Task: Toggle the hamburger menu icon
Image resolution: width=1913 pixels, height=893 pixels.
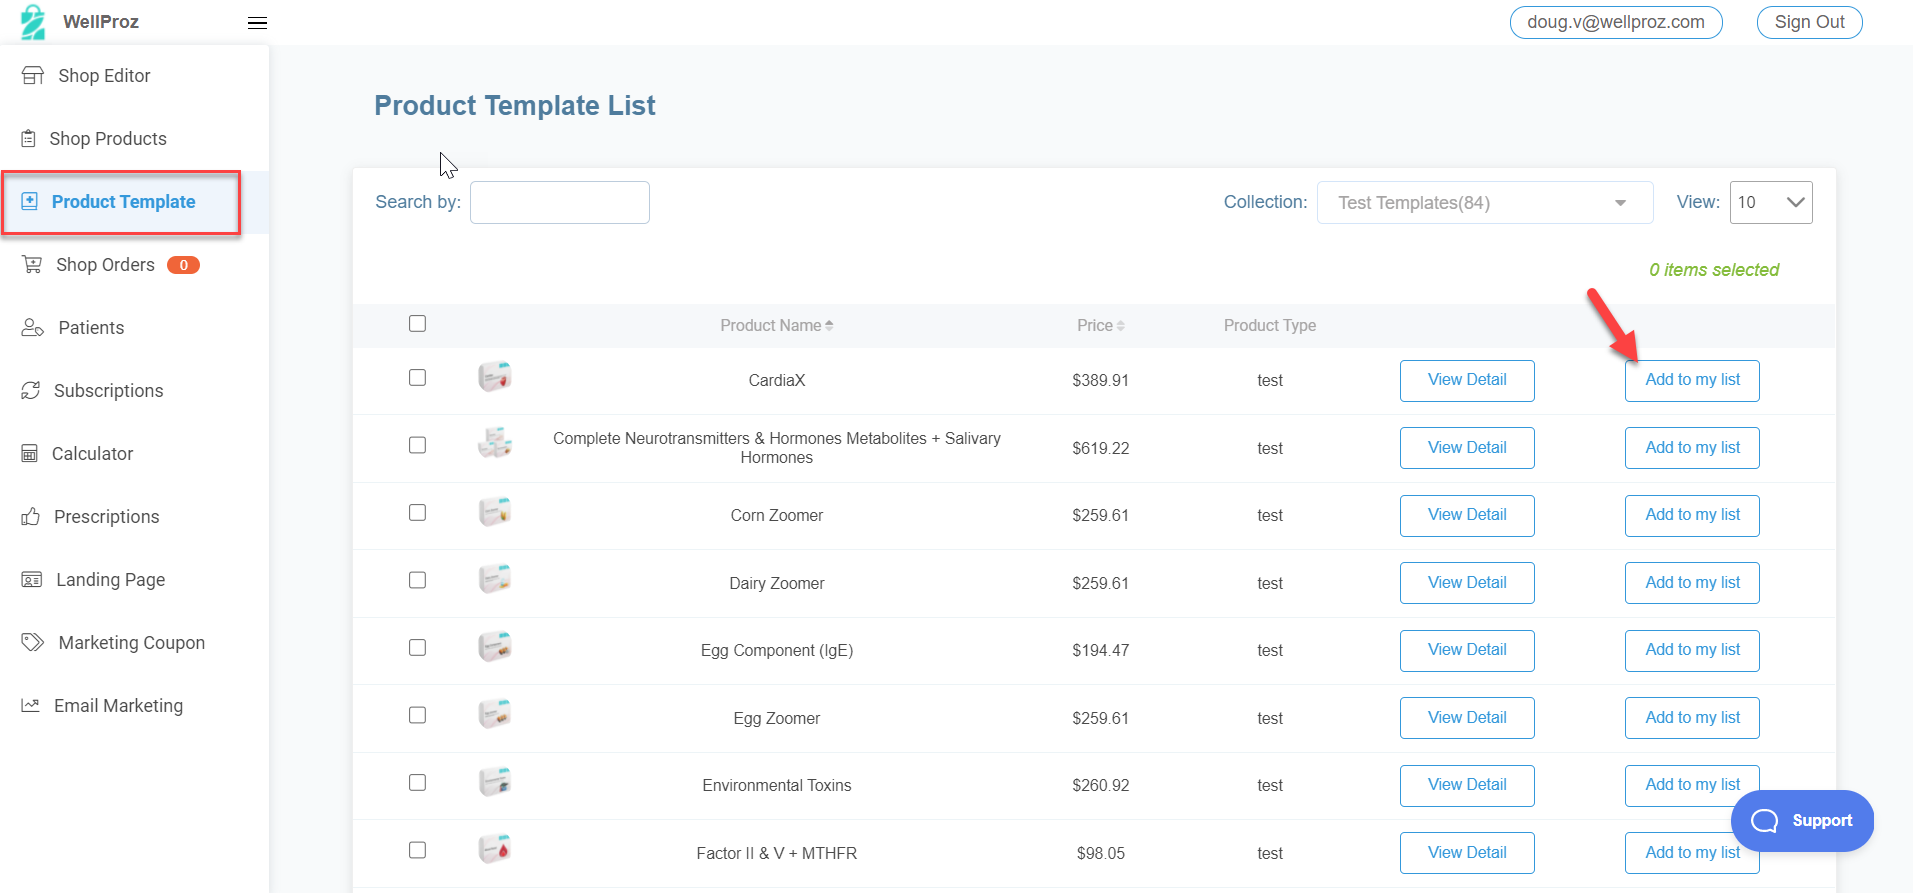Action: [257, 23]
